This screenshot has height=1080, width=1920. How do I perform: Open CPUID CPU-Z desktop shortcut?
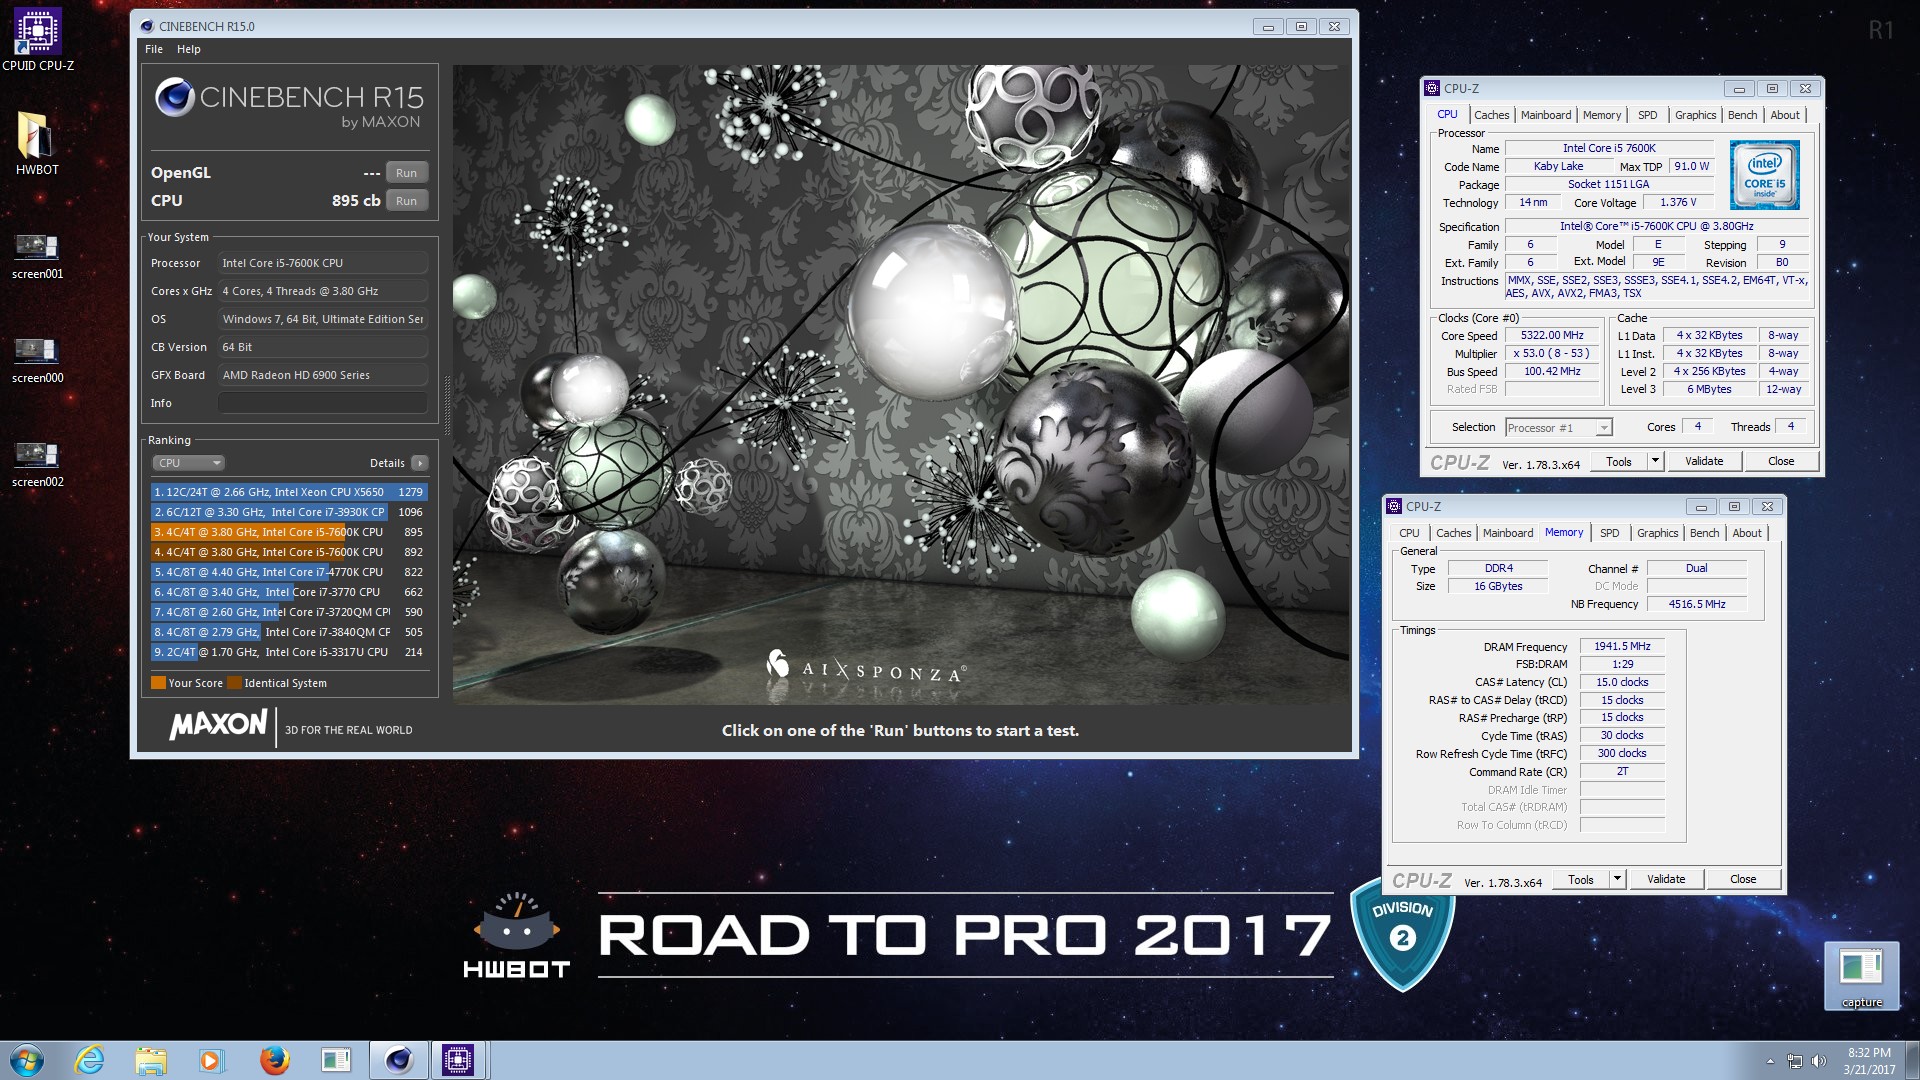tap(38, 40)
